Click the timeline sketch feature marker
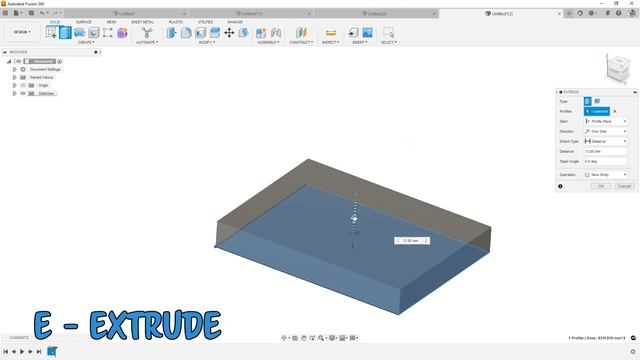Viewport: 640px width, 360px height. [x=52, y=351]
